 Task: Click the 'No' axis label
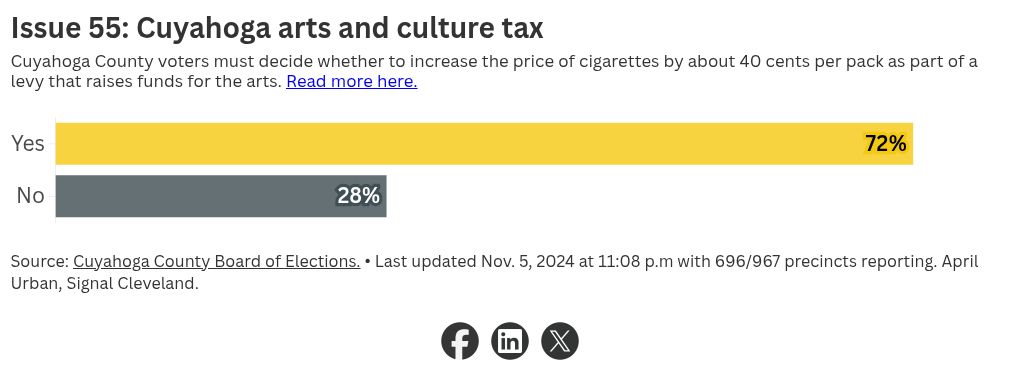(x=31, y=196)
